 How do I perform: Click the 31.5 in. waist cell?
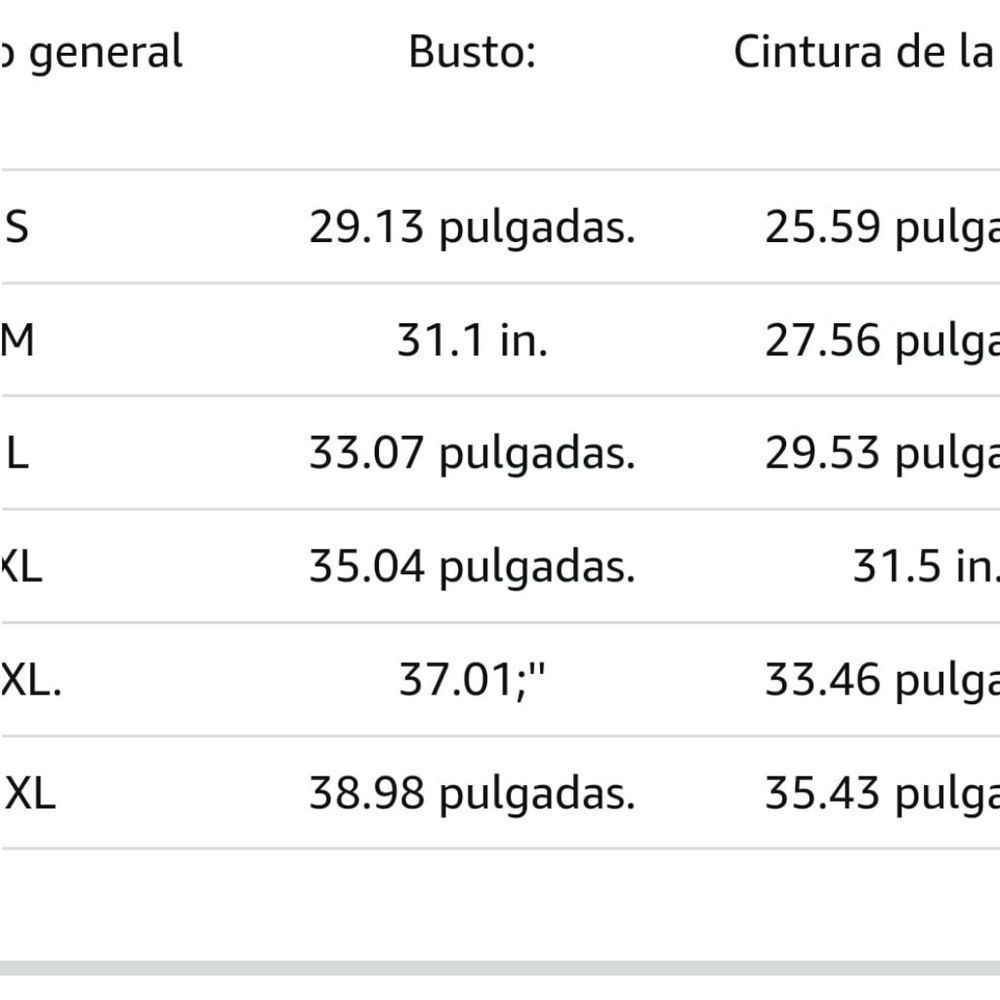pyautogui.click(x=926, y=566)
